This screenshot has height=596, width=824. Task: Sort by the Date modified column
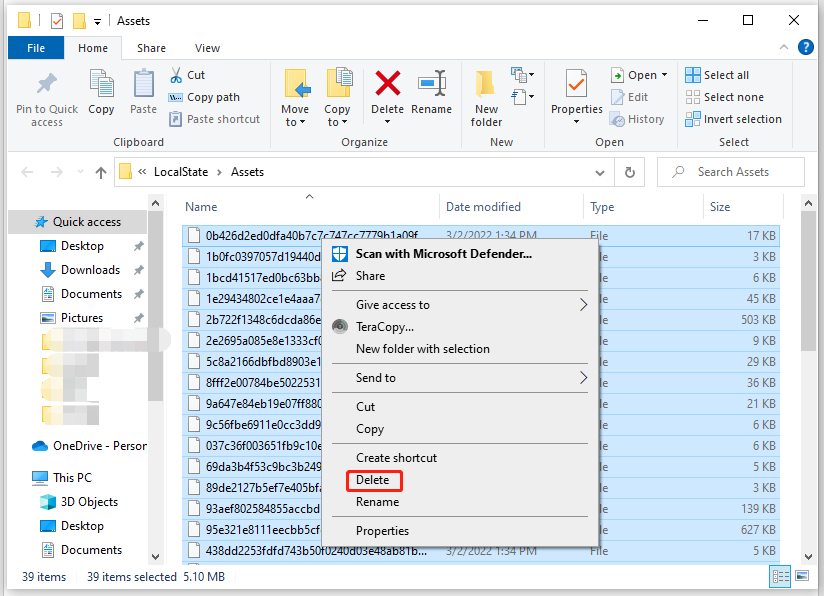pos(483,207)
